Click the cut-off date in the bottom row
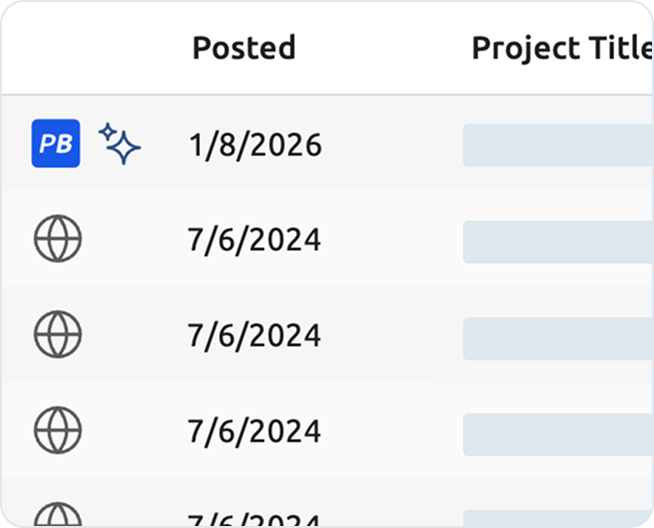Screen dimensions: 654x528 (x=254, y=519)
